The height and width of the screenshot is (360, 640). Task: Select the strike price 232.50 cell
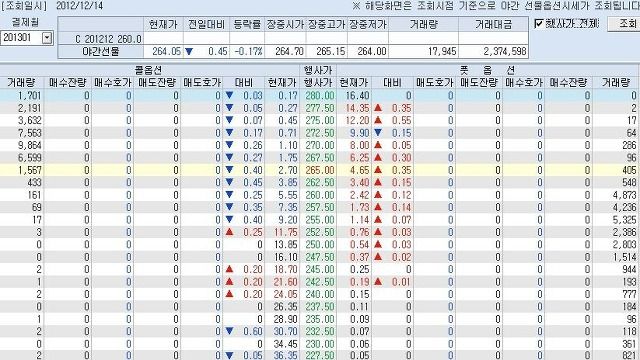point(319,331)
